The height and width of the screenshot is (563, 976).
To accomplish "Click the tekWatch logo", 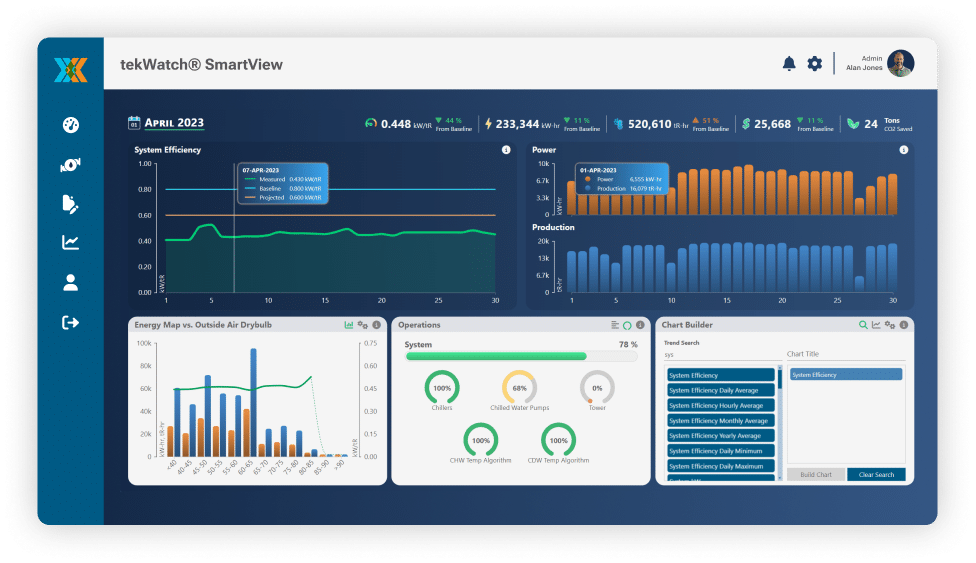I will 70,70.
